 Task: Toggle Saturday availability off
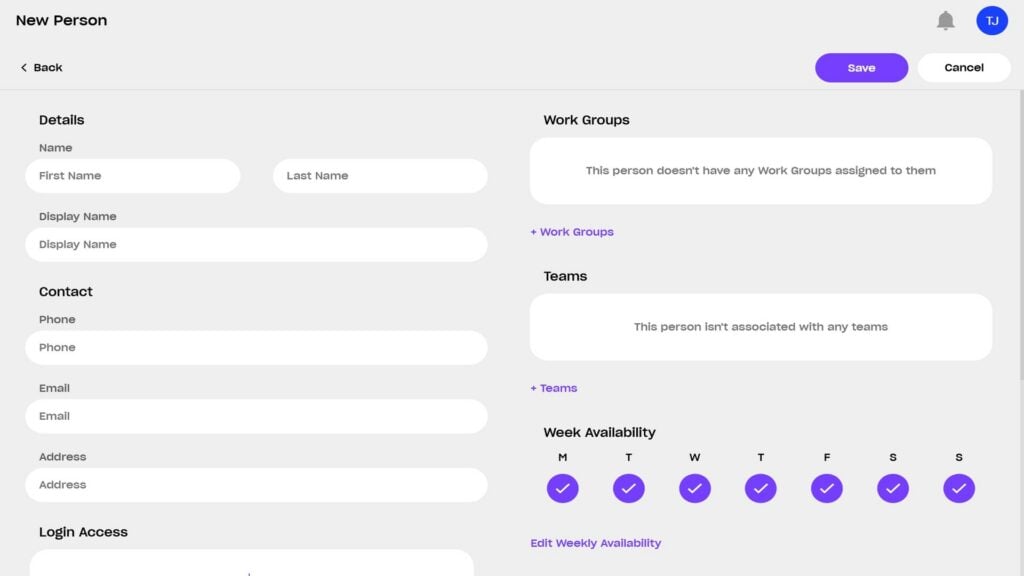pyautogui.click(x=893, y=489)
